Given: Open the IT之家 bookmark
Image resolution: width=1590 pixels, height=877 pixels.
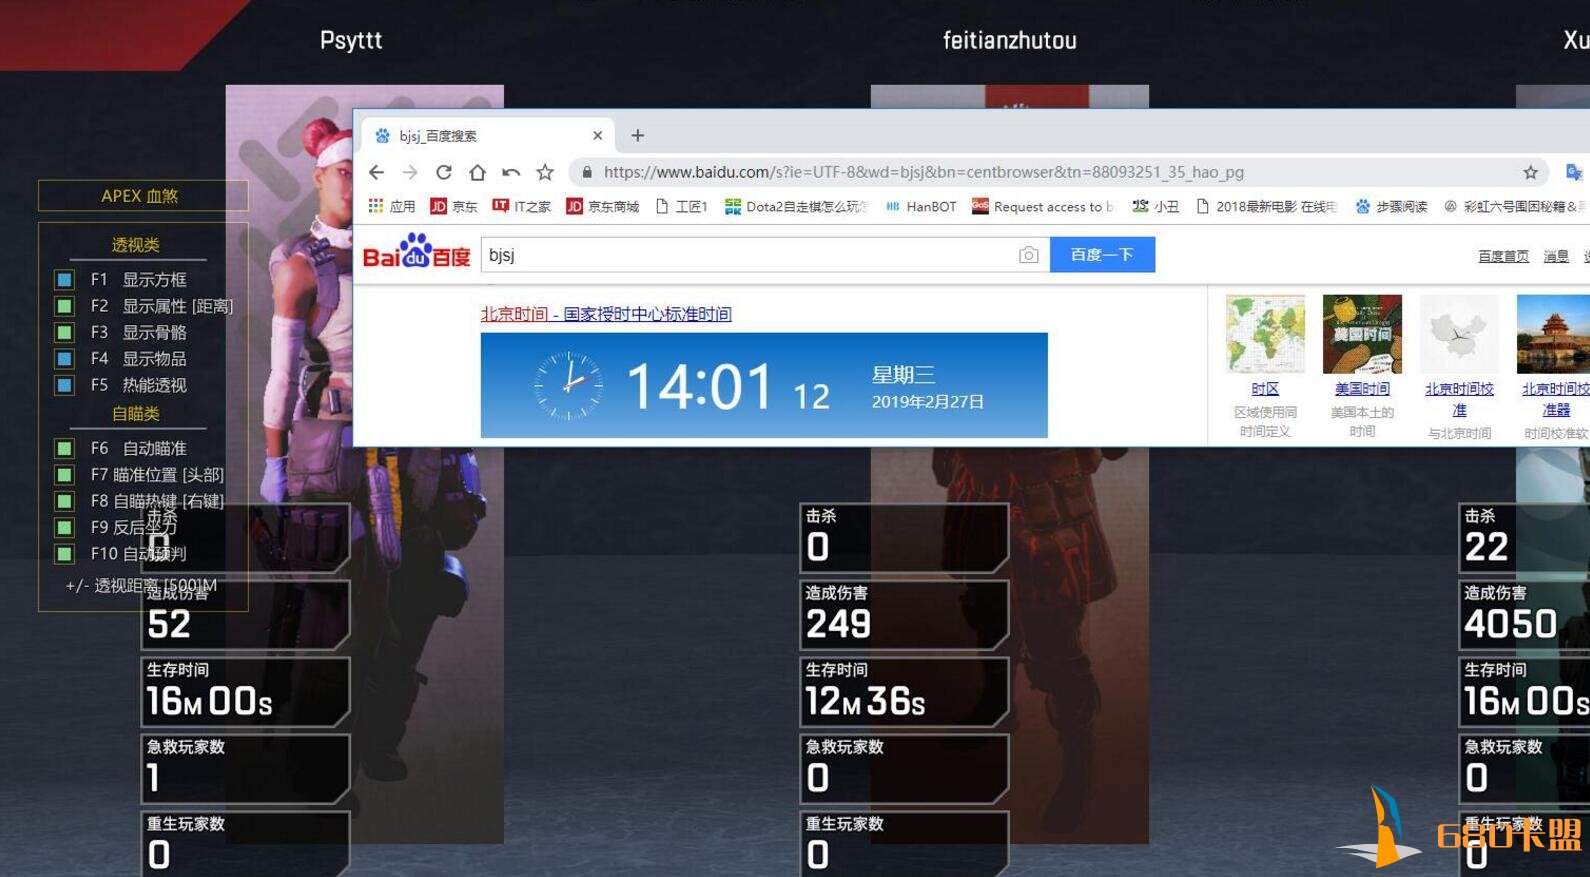Looking at the screenshot, I should coord(521,206).
